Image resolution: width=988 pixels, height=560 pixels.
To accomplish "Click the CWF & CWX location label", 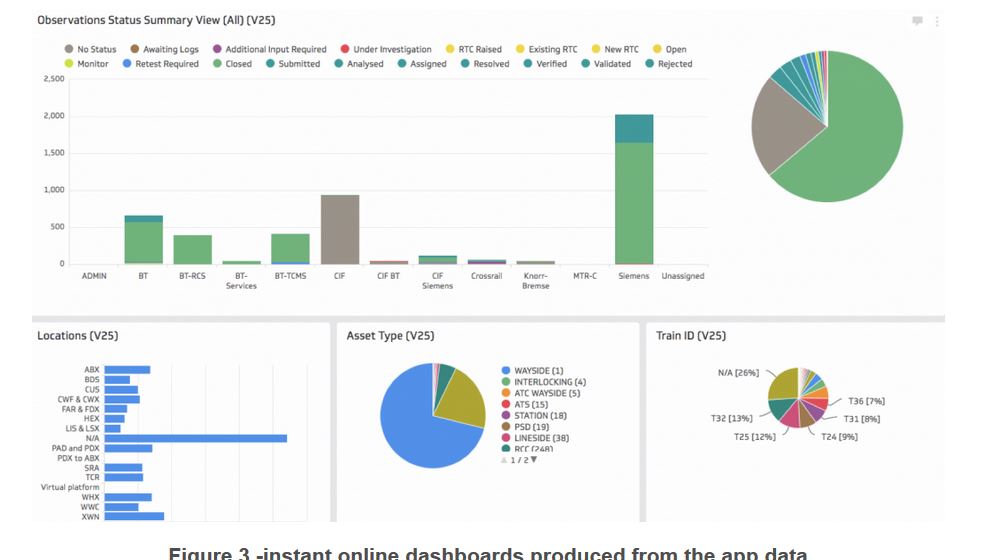I will coord(78,399).
